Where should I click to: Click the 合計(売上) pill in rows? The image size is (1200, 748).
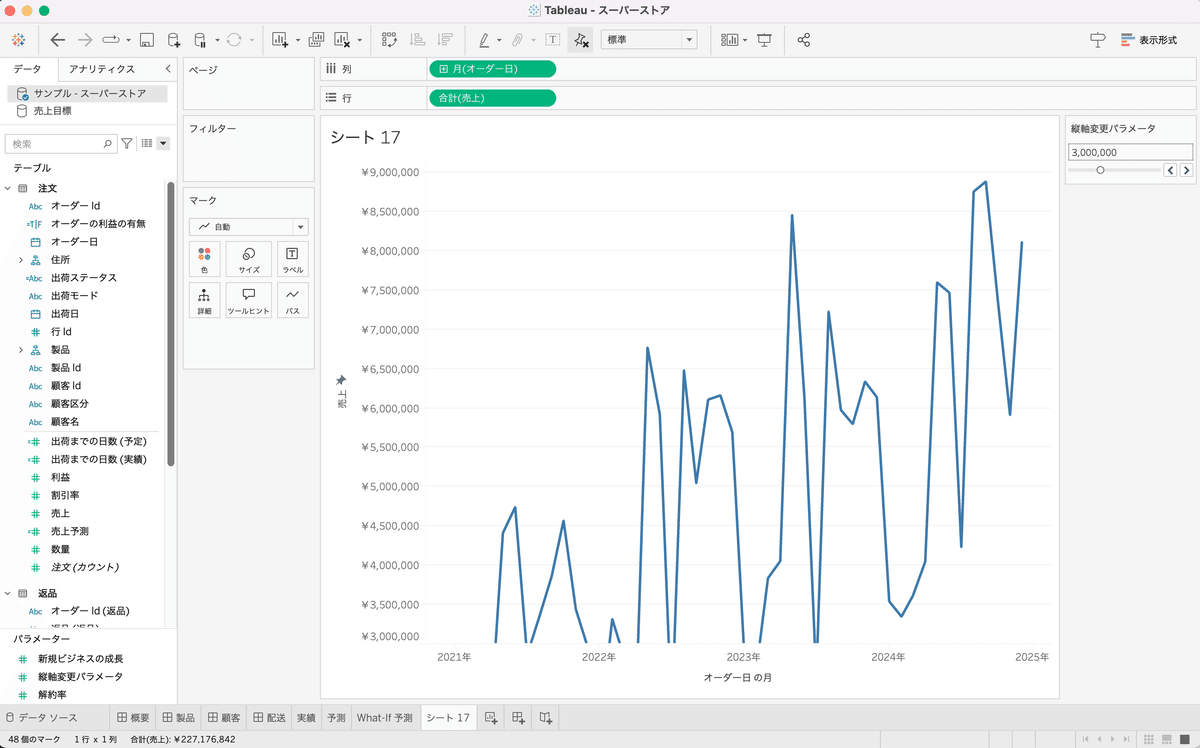click(x=492, y=98)
